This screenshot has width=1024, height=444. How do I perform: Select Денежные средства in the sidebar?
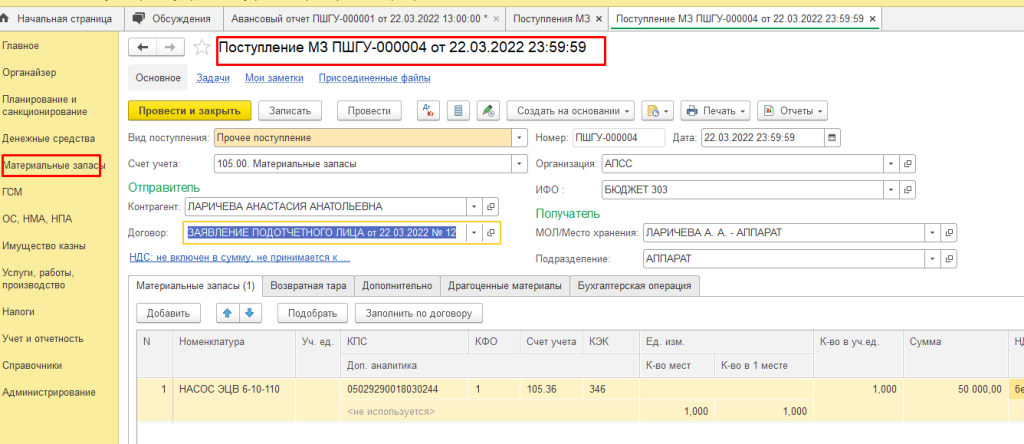pos(48,138)
